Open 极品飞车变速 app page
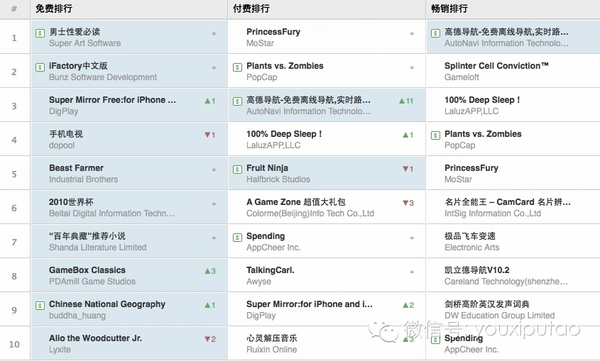The width and height of the screenshot is (600, 361). coord(470,236)
